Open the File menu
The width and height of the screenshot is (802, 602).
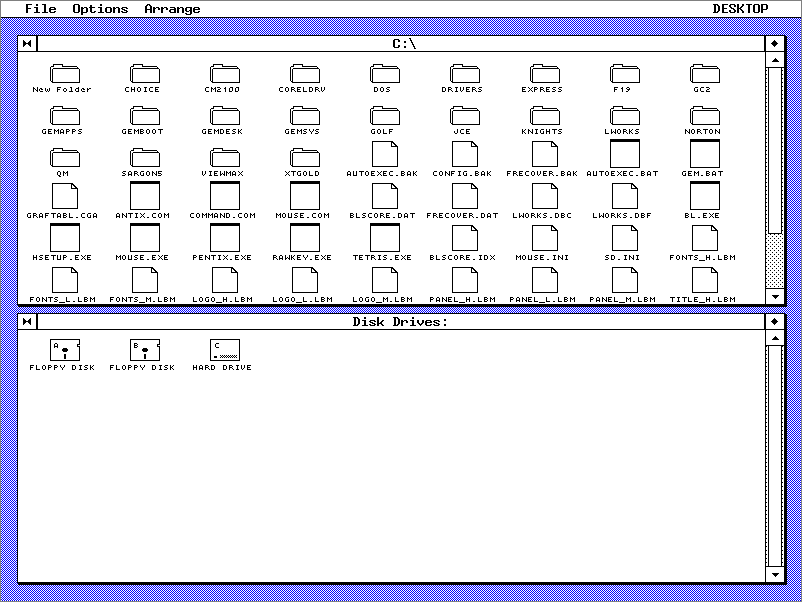pyautogui.click(x=39, y=8)
